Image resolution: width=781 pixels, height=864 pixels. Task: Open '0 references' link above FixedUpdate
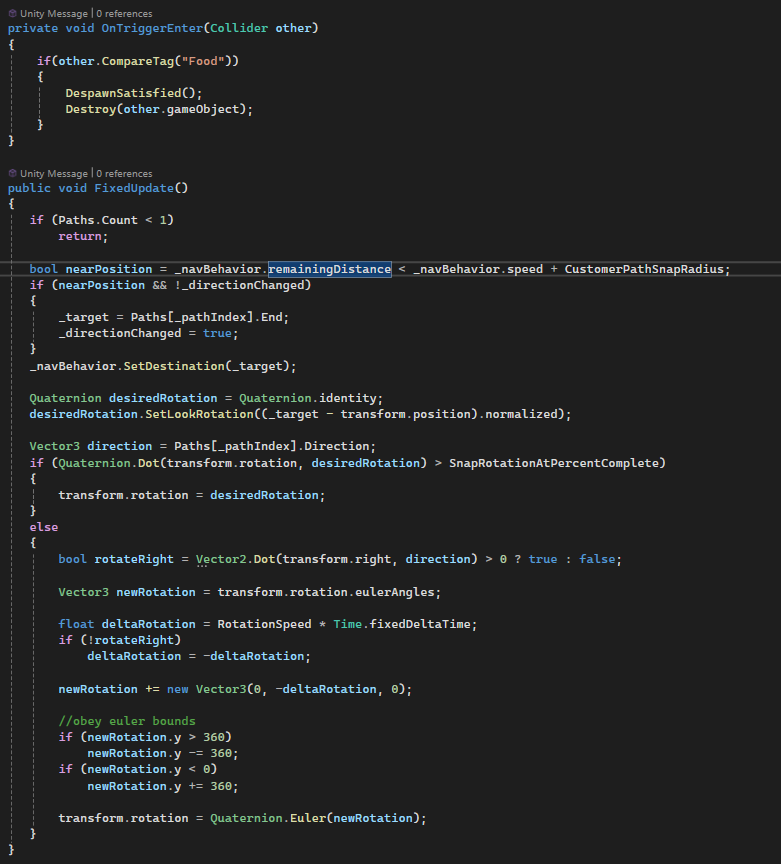coord(125,174)
